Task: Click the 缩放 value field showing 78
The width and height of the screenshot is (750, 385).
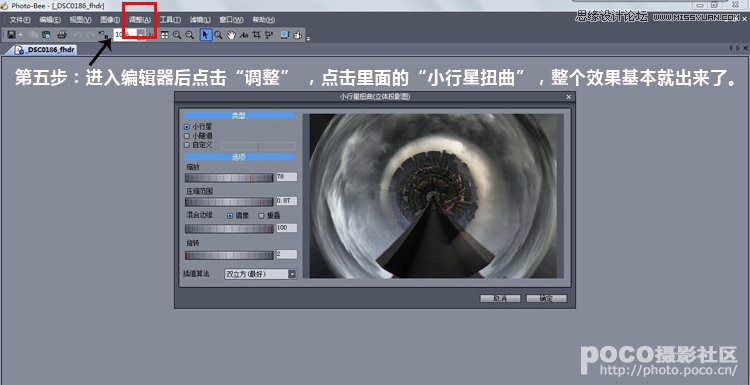Action: point(287,177)
